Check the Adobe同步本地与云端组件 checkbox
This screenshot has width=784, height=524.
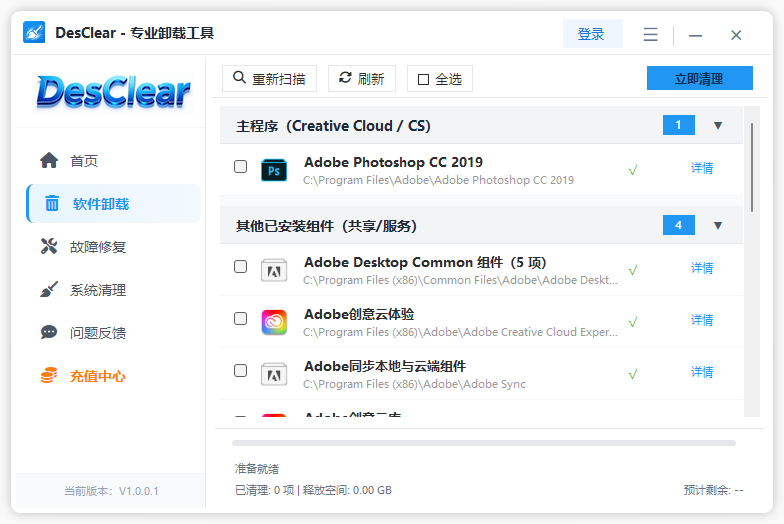240,370
